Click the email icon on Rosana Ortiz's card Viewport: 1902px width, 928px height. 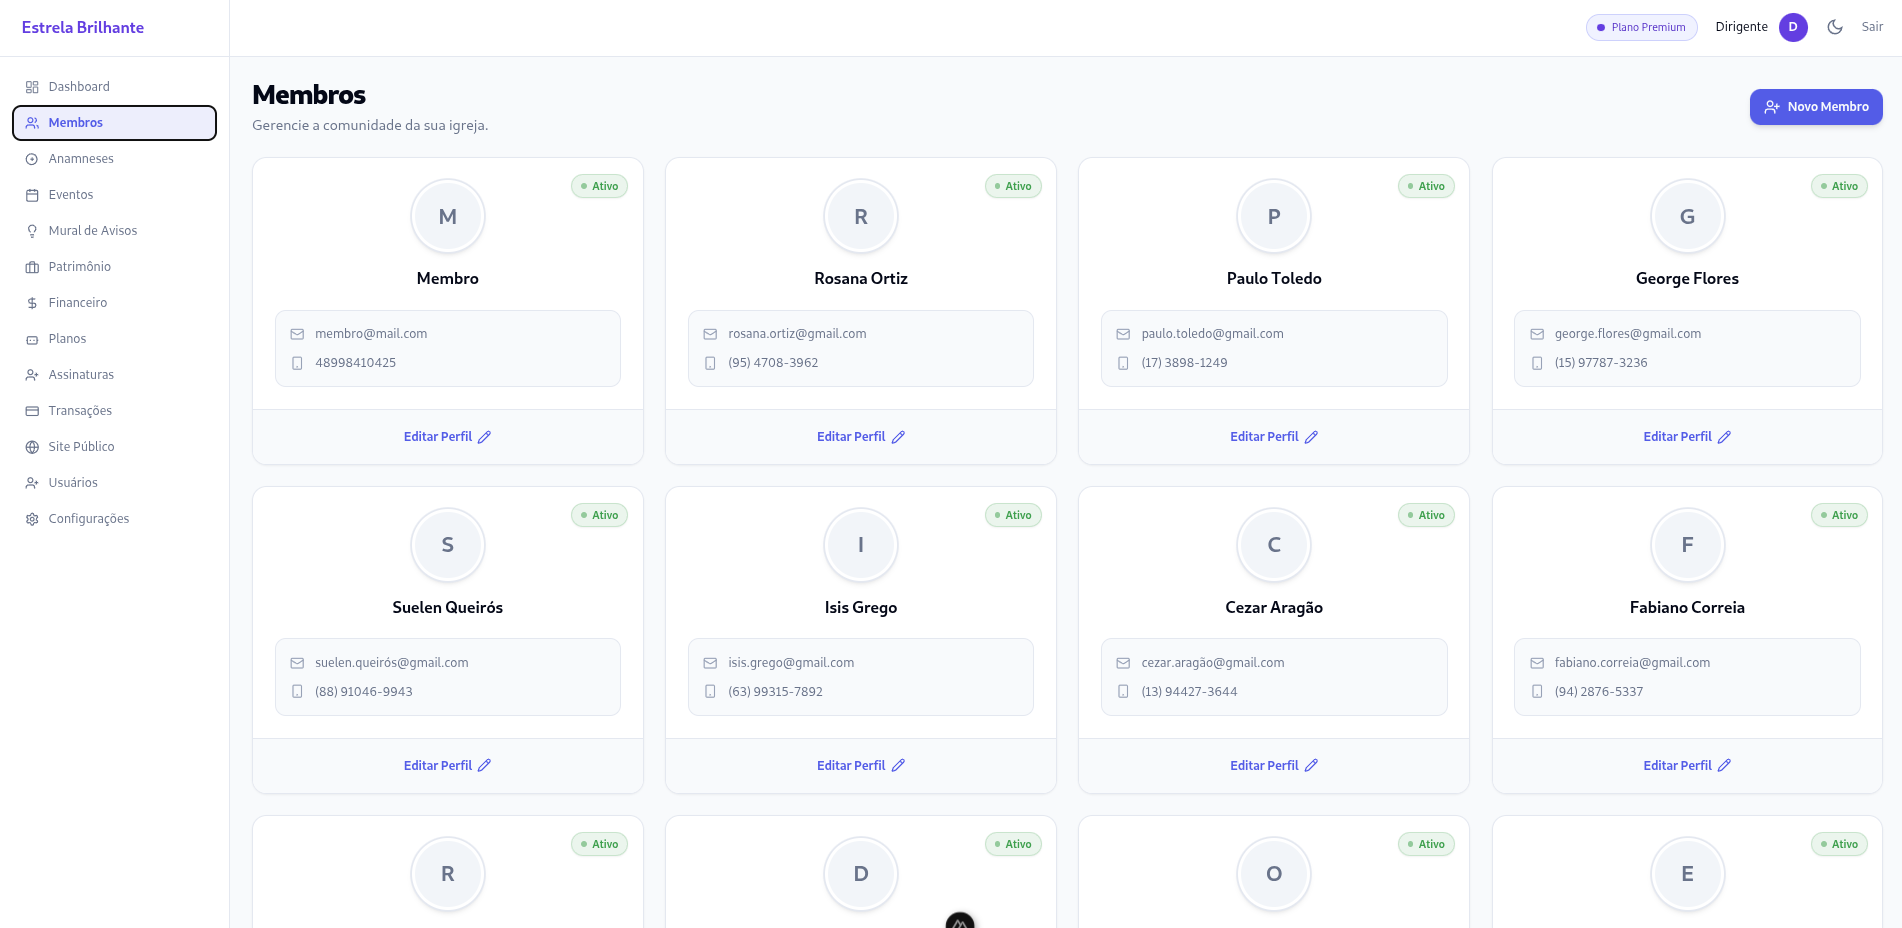[710, 334]
